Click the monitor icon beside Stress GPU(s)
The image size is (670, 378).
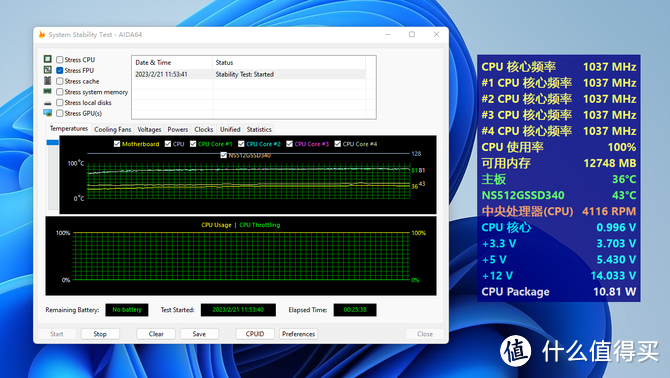[47, 113]
